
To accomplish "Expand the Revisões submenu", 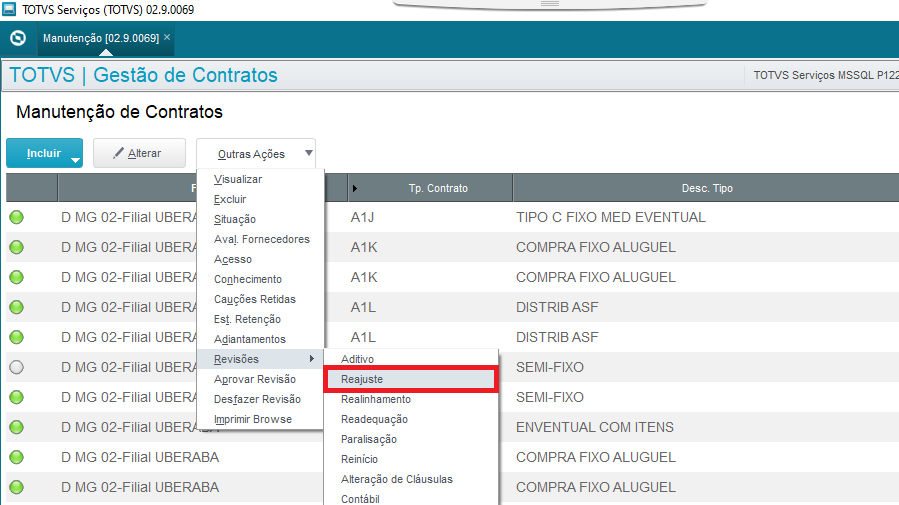I will click(x=260, y=359).
